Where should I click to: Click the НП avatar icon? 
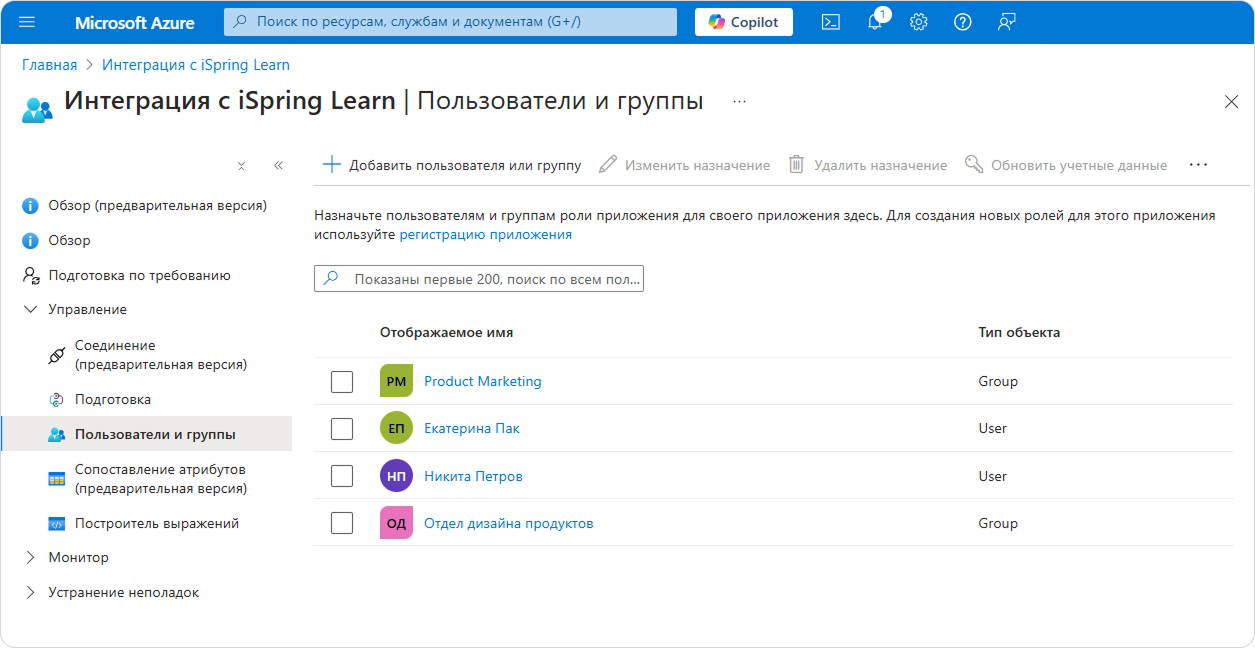coord(396,476)
